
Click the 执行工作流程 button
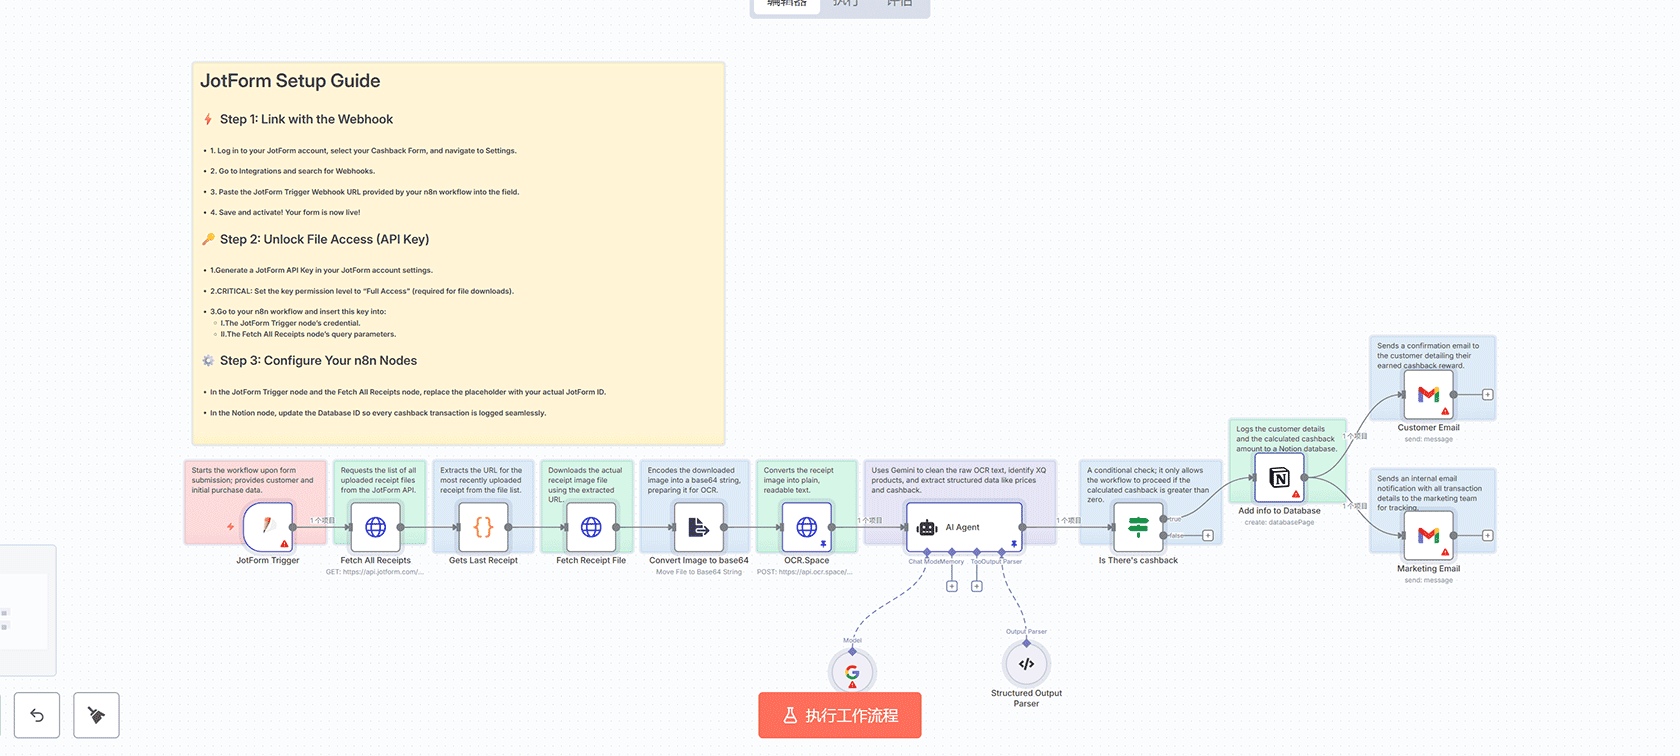(839, 716)
